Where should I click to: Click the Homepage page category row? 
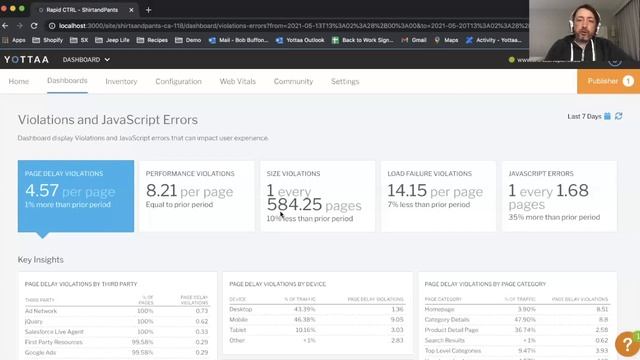[x=517, y=309]
